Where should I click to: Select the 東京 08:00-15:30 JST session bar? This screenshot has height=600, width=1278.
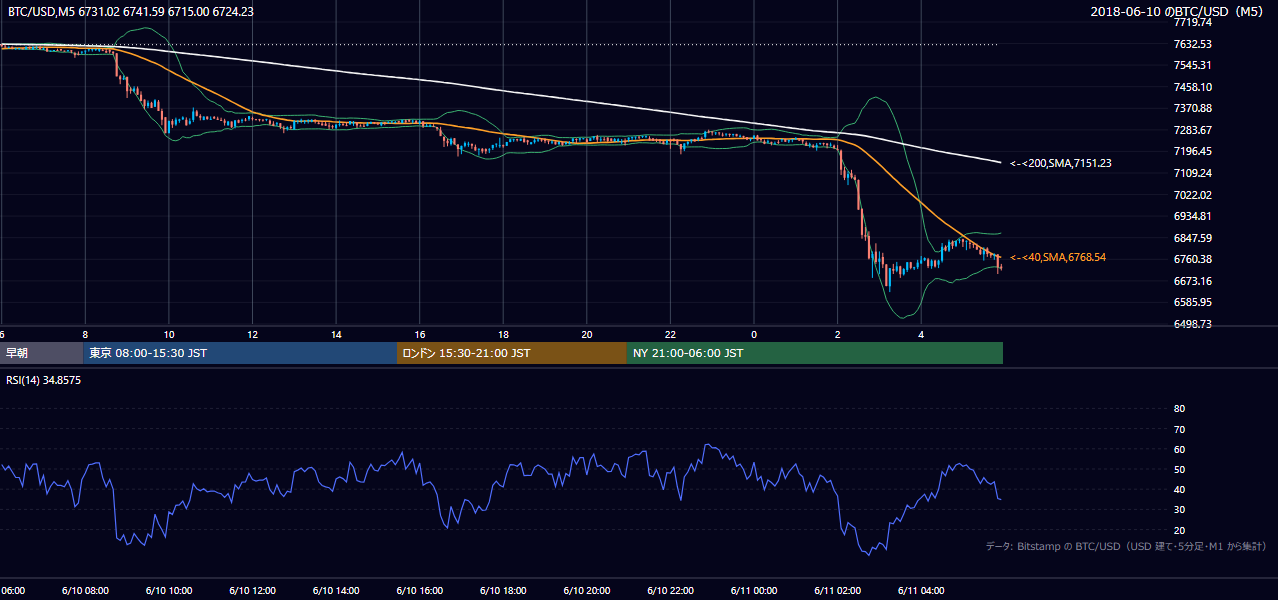[x=240, y=353]
